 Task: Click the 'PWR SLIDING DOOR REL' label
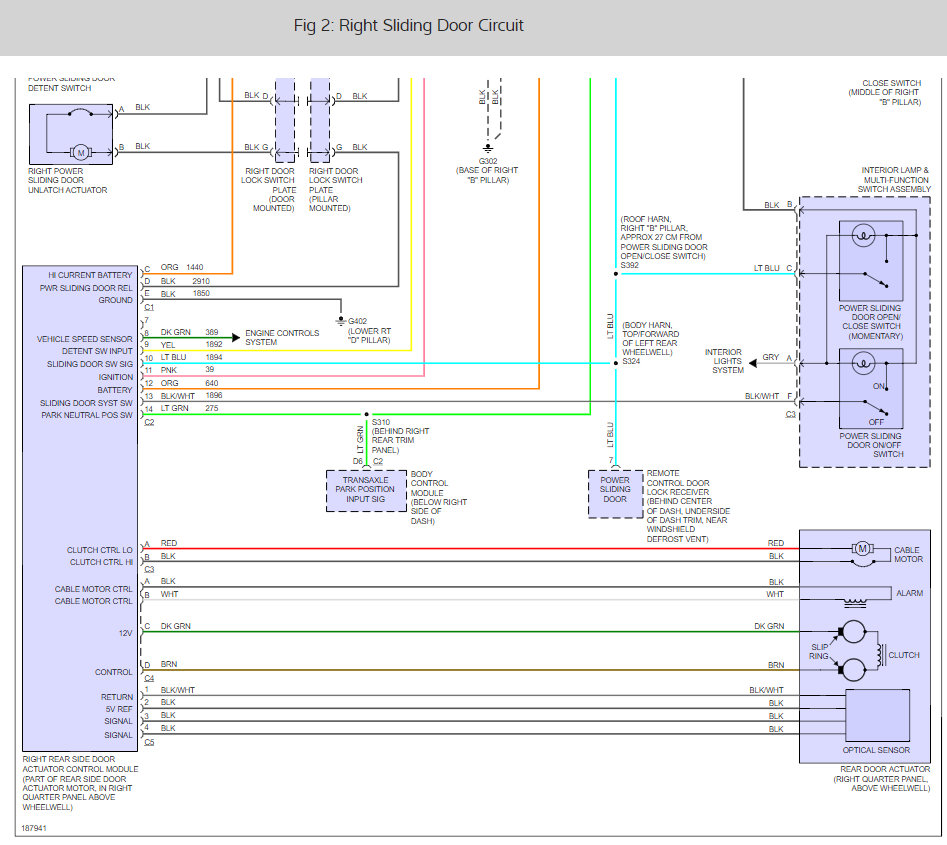pyautogui.click(x=86, y=288)
